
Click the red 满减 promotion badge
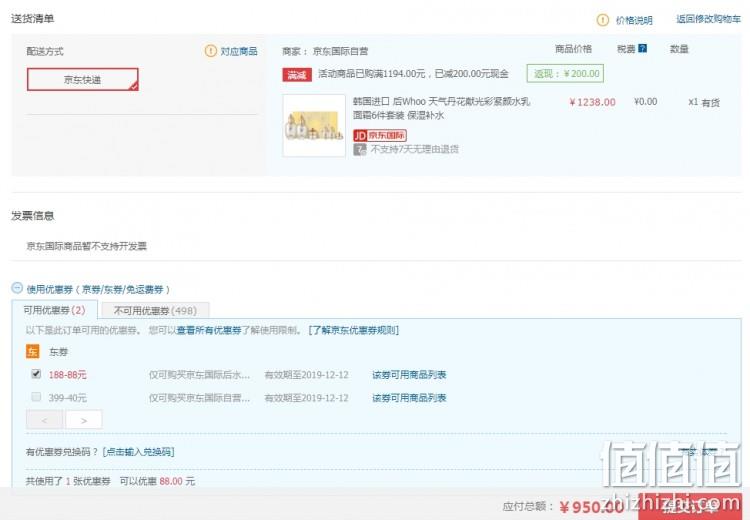pos(297,75)
